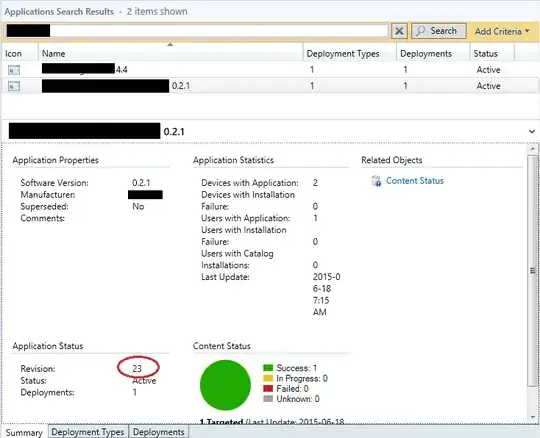Click the red Failed legend swatch
540x438 pixels.
click(268, 388)
